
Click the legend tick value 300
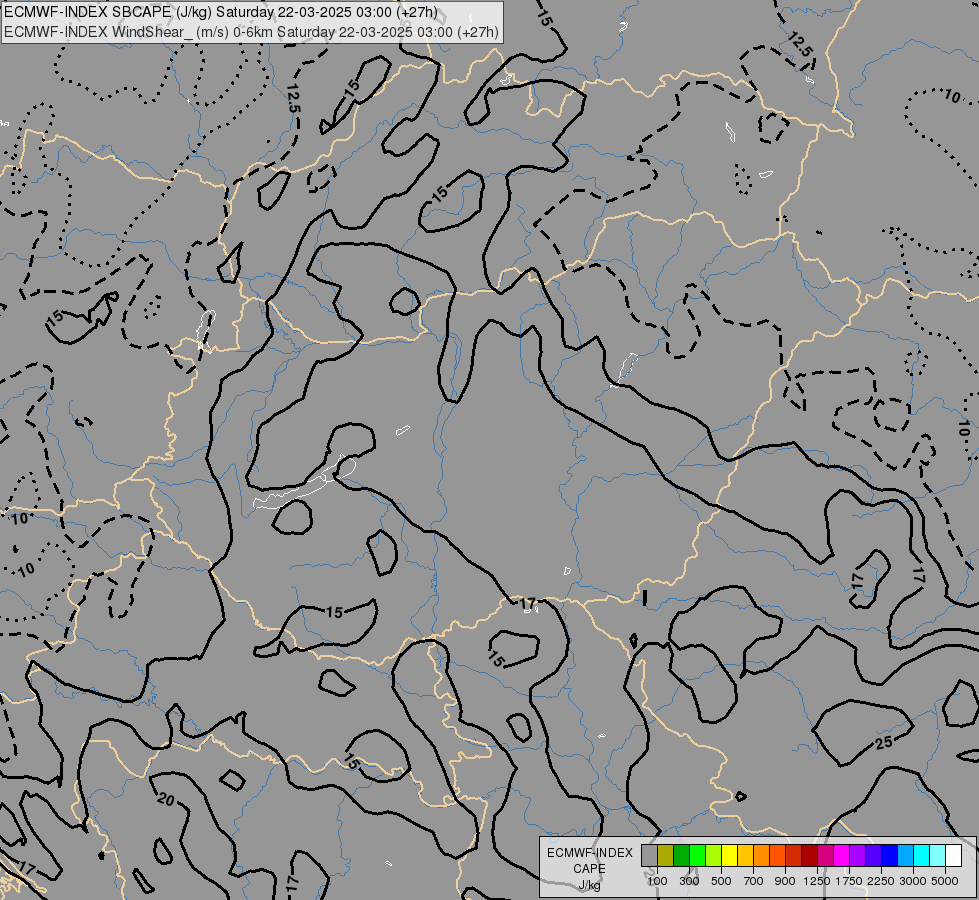pos(689,881)
